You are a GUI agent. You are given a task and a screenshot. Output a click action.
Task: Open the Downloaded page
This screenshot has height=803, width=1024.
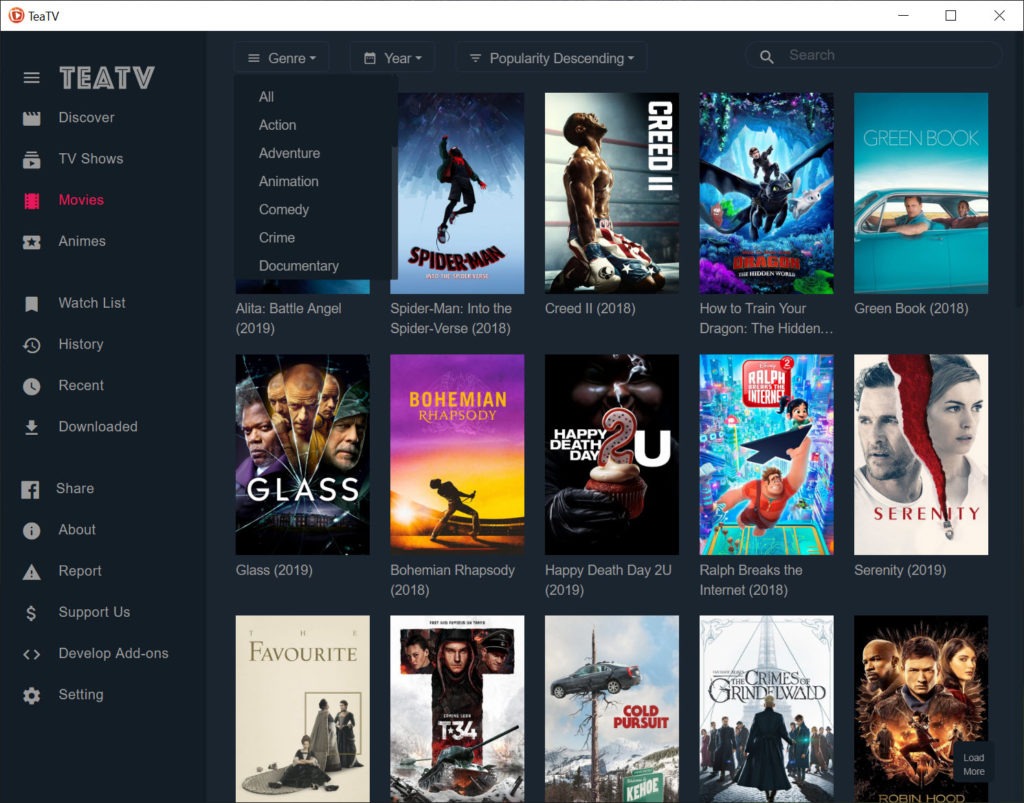click(x=98, y=426)
